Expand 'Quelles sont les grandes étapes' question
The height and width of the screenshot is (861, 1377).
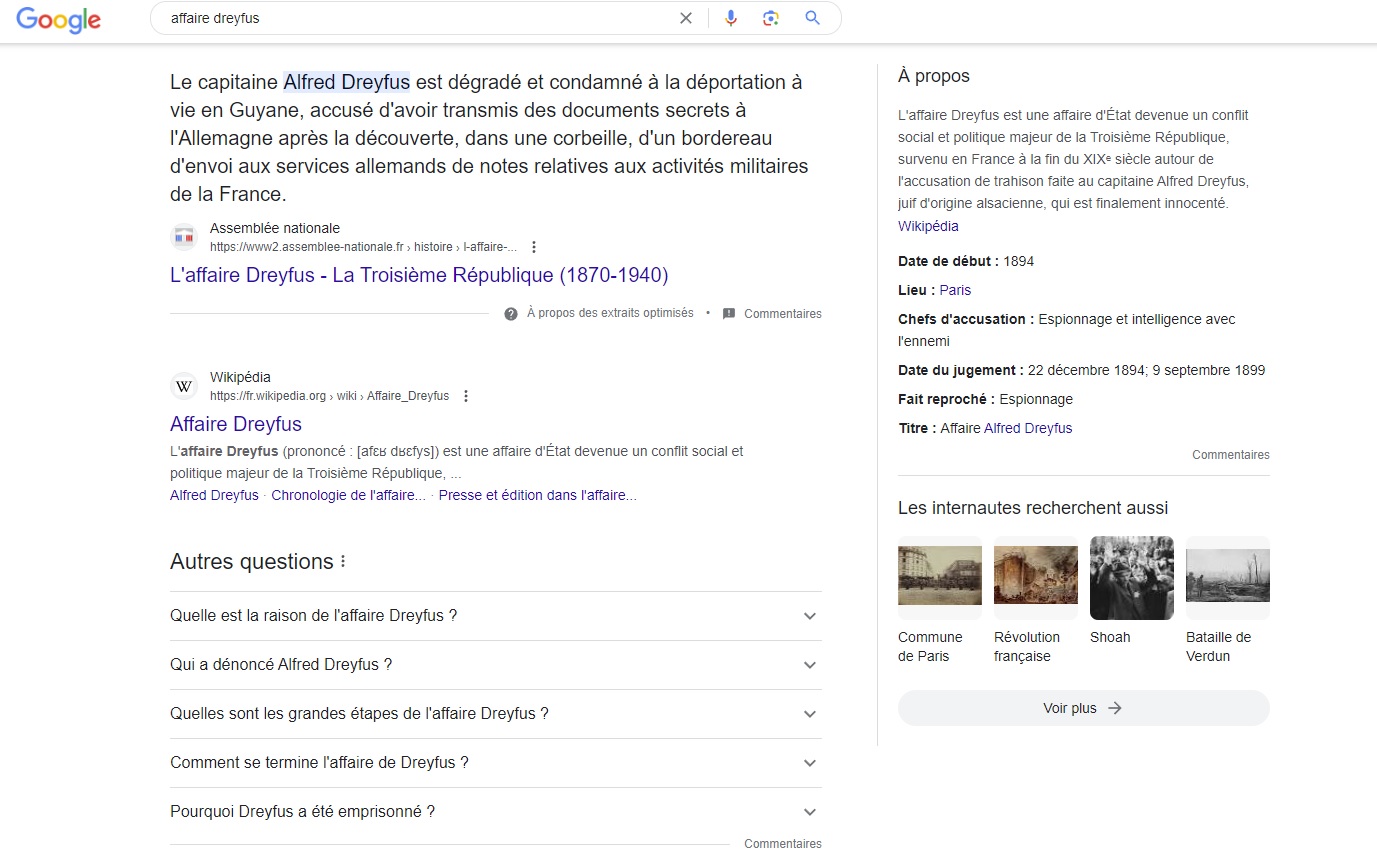(x=496, y=714)
